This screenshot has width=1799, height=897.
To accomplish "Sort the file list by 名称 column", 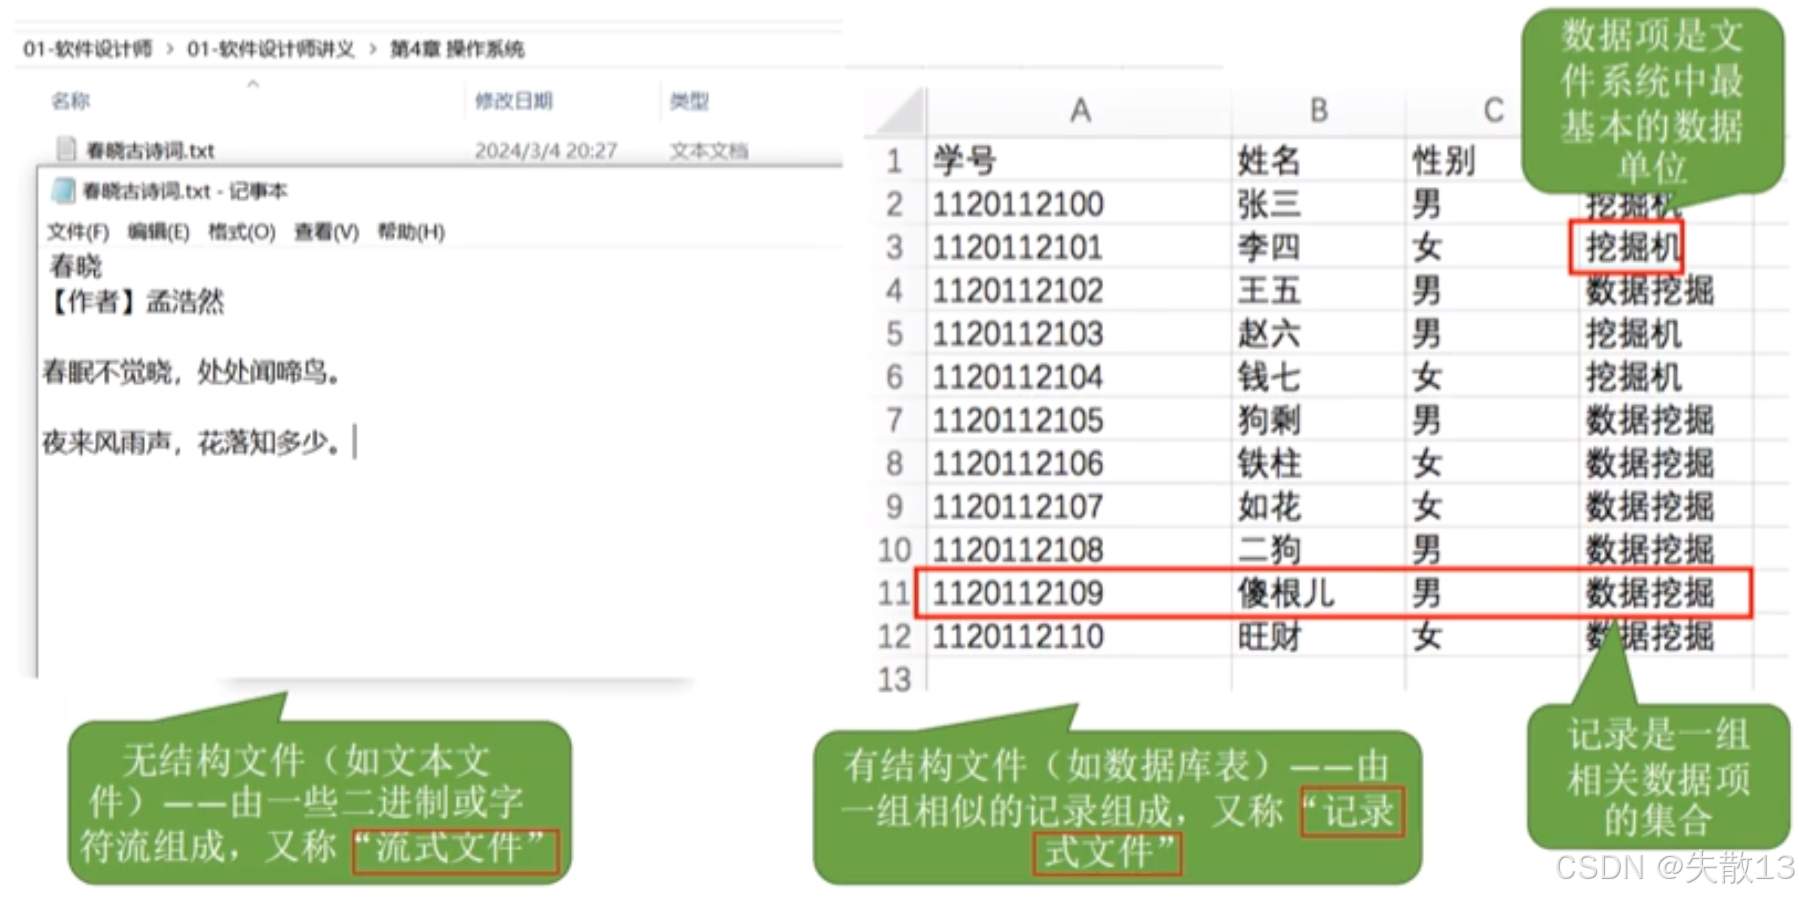I will (70, 100).
